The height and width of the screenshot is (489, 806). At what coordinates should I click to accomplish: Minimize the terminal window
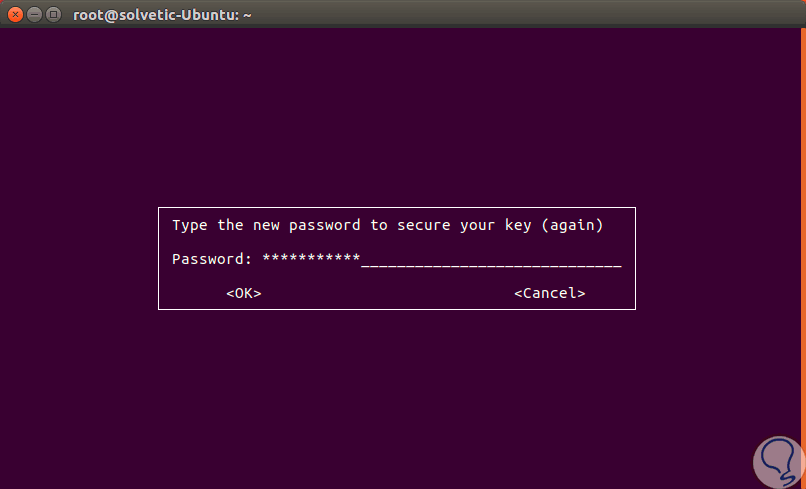[x=34, y=14]
